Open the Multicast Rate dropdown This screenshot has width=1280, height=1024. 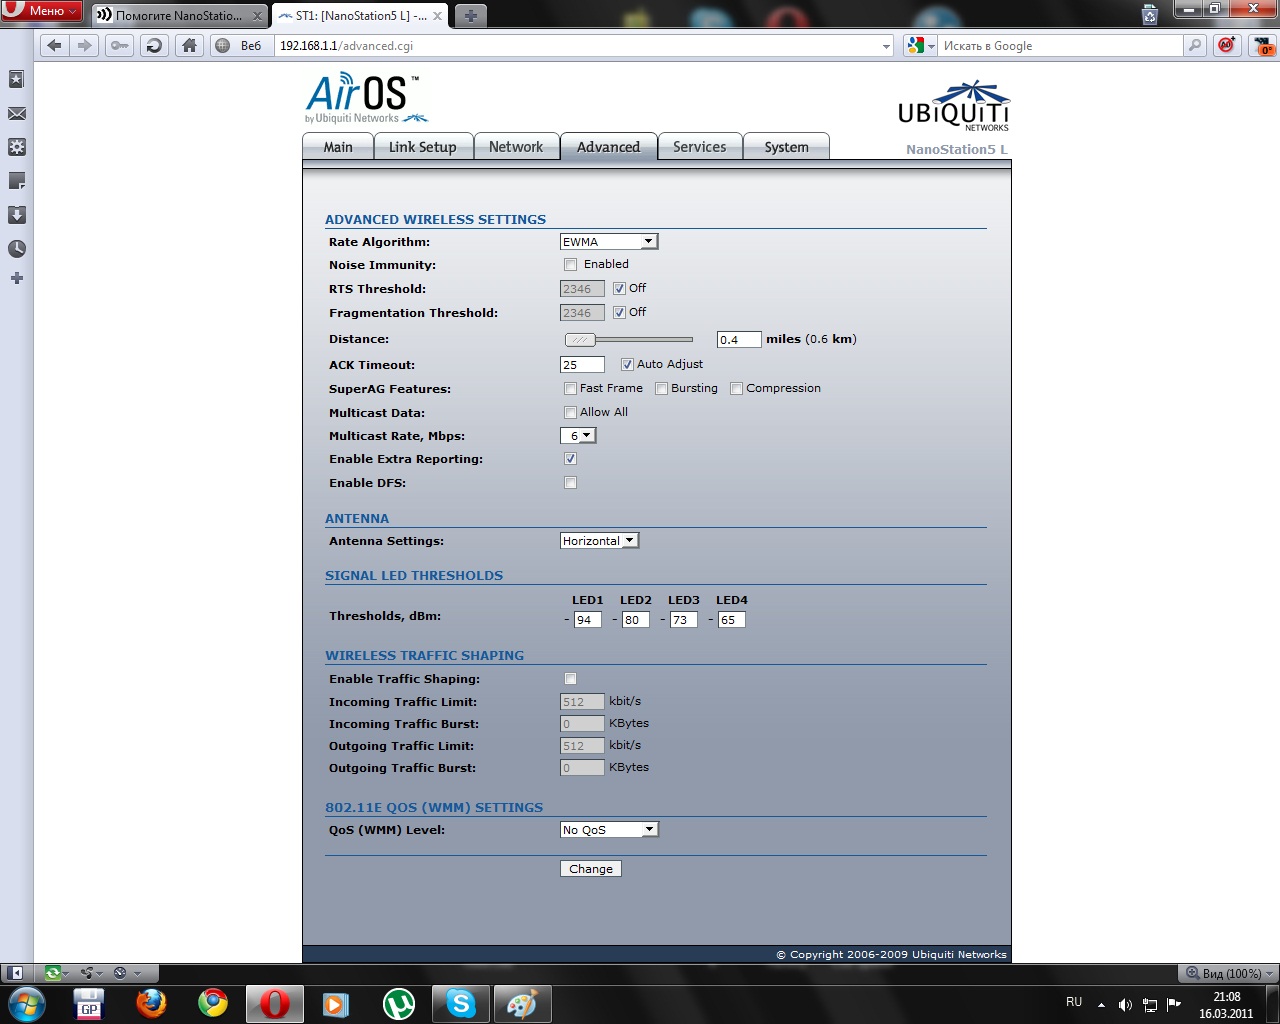click(578, 436)
